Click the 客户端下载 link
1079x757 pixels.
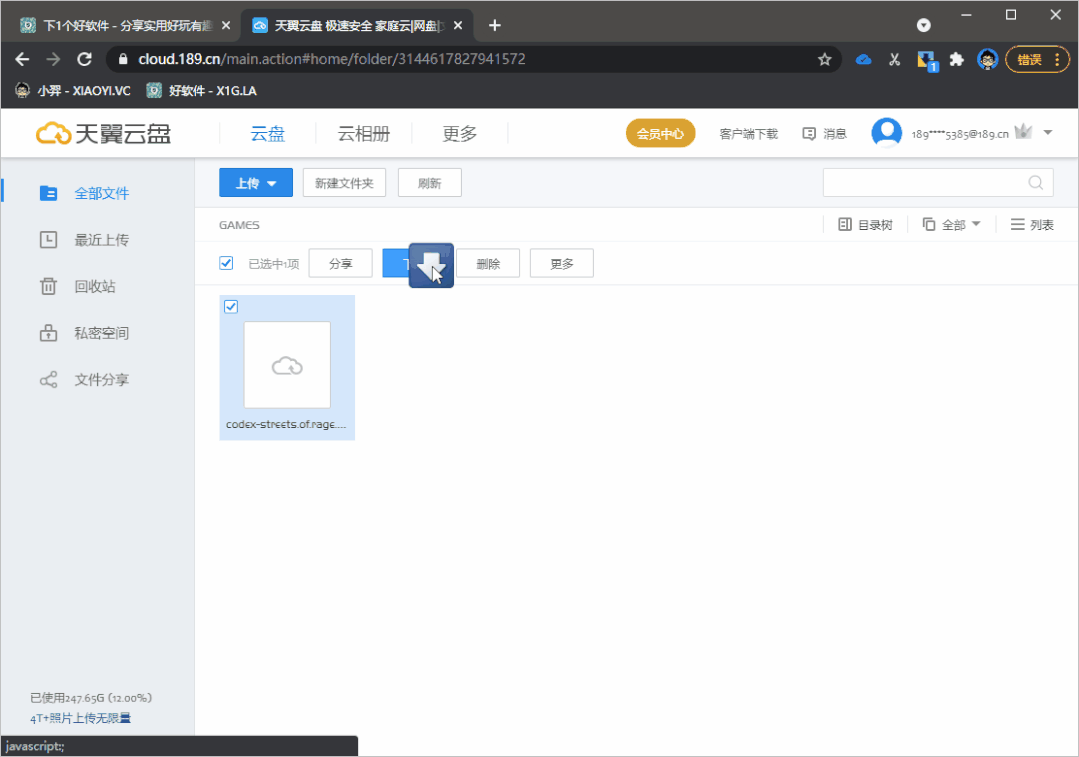pos(748,134)
